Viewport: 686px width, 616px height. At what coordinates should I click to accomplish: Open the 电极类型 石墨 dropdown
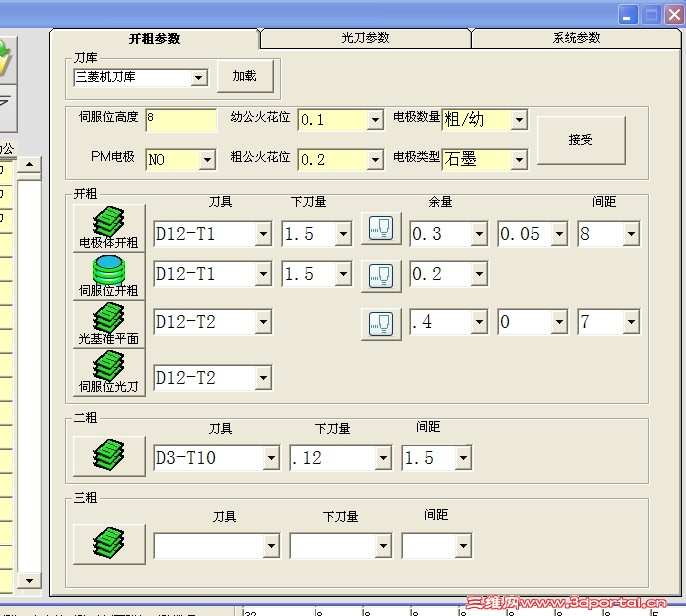519,160
